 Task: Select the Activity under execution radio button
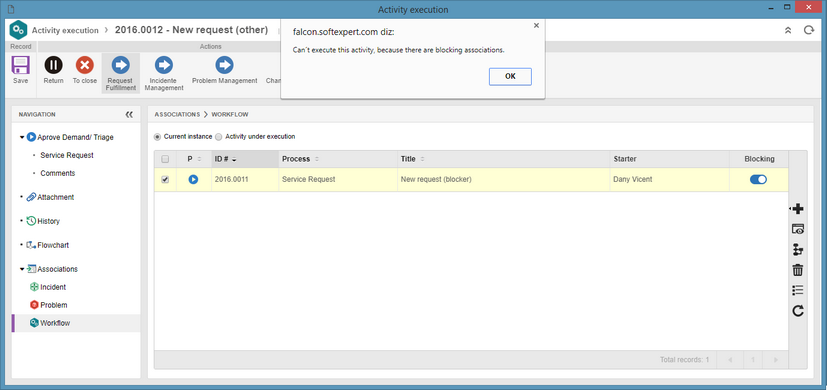pos(219,137)
